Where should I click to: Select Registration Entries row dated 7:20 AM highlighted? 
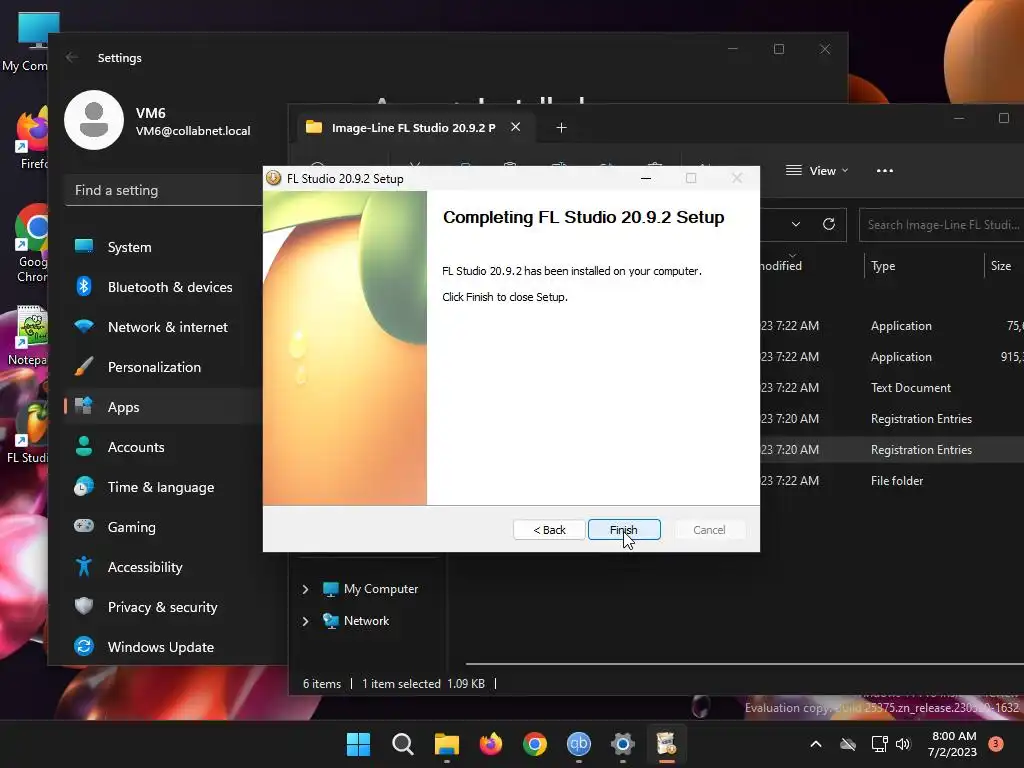tap(891, 449)
